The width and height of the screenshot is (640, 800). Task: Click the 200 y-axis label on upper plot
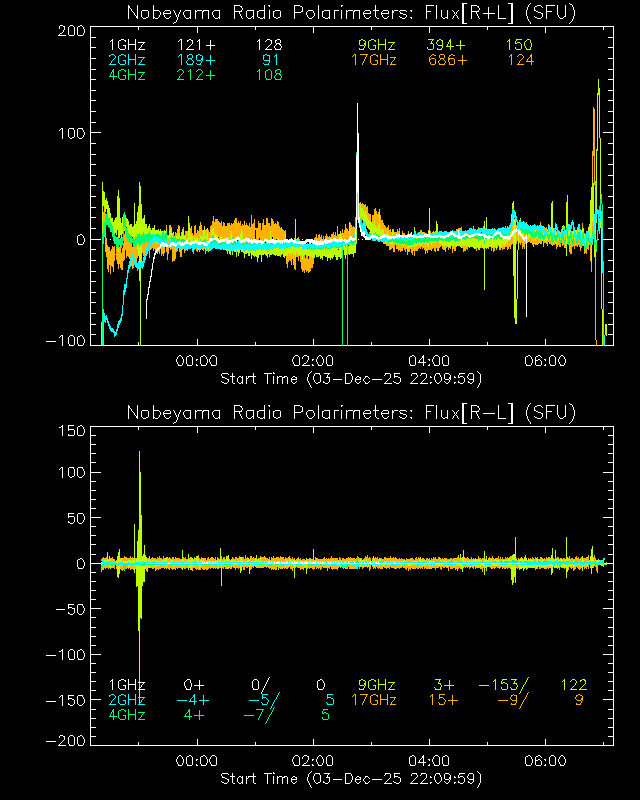pos(69,31)
